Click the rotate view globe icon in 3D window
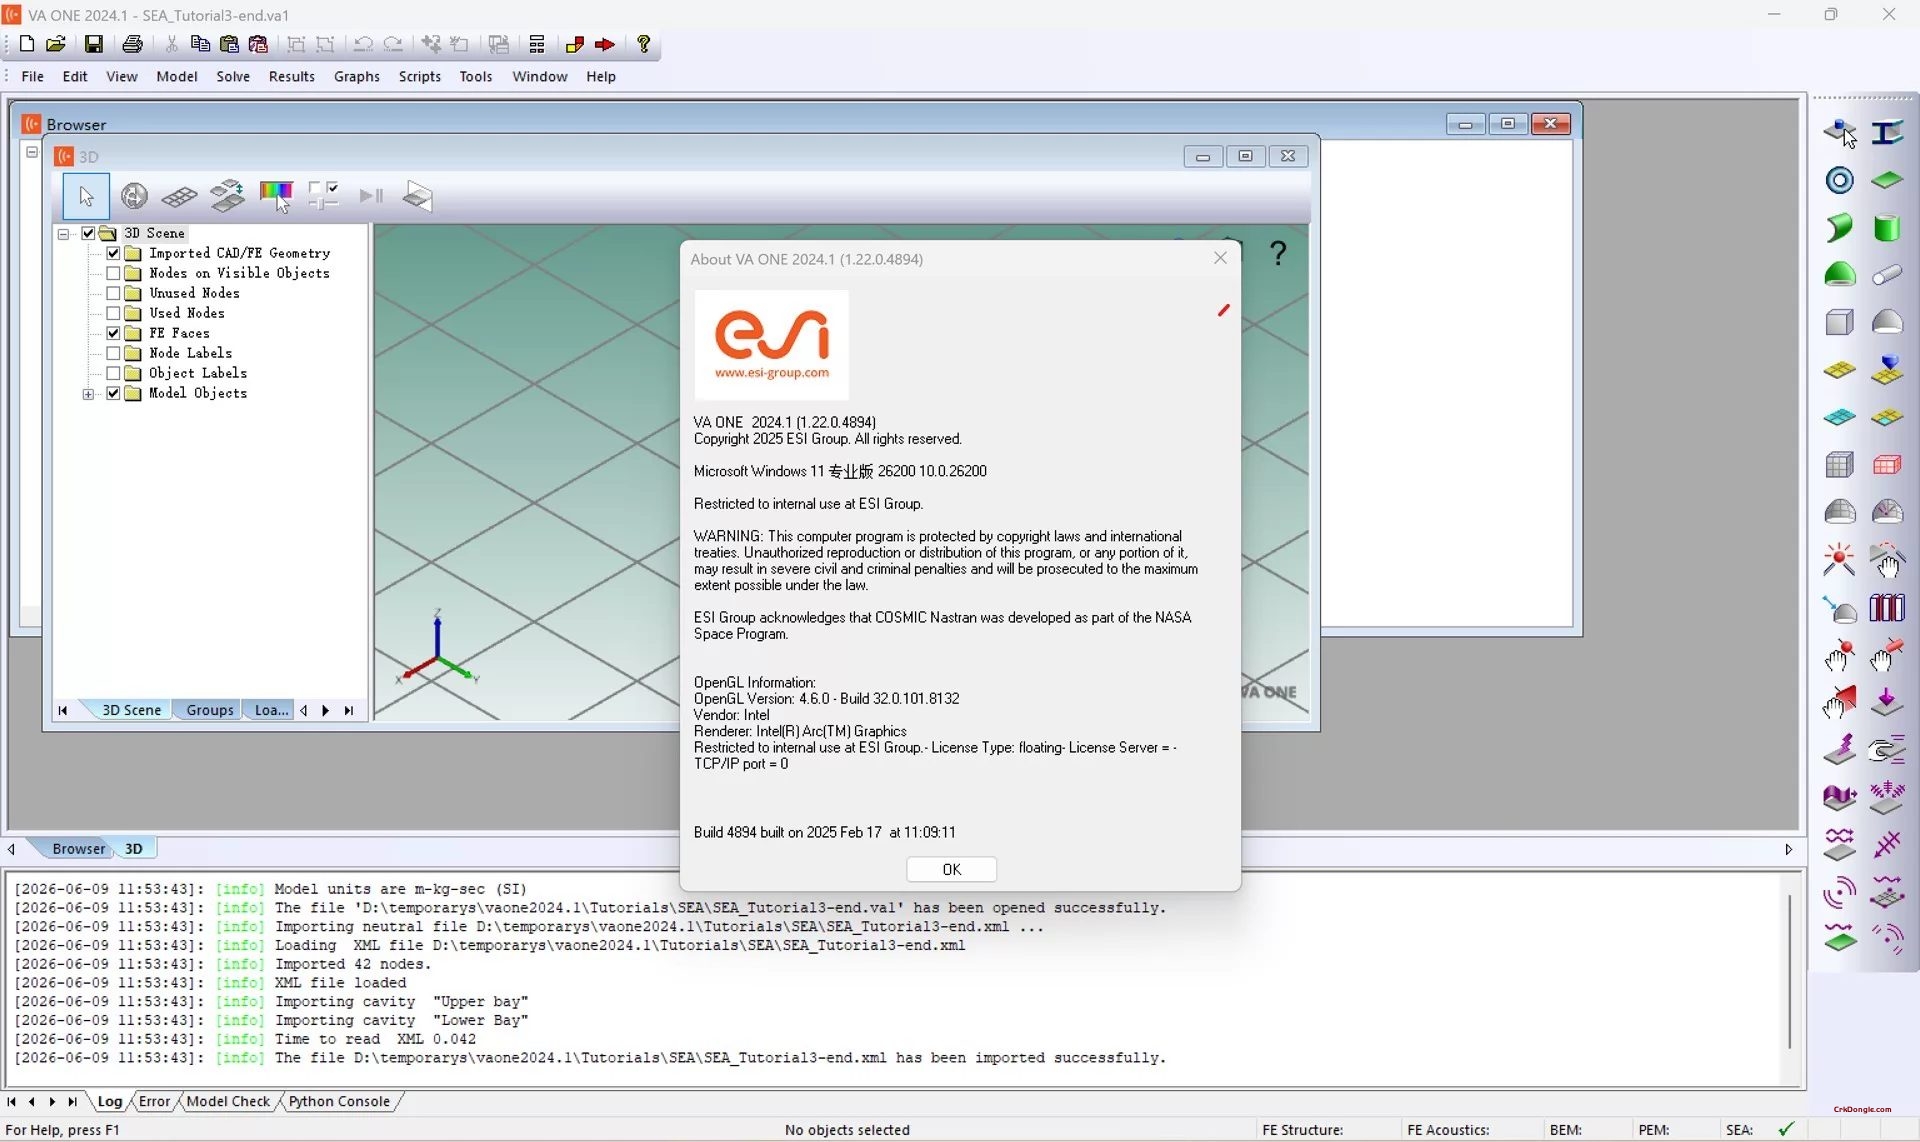Screen dimensions: 1920x1142 click(134, 196)
